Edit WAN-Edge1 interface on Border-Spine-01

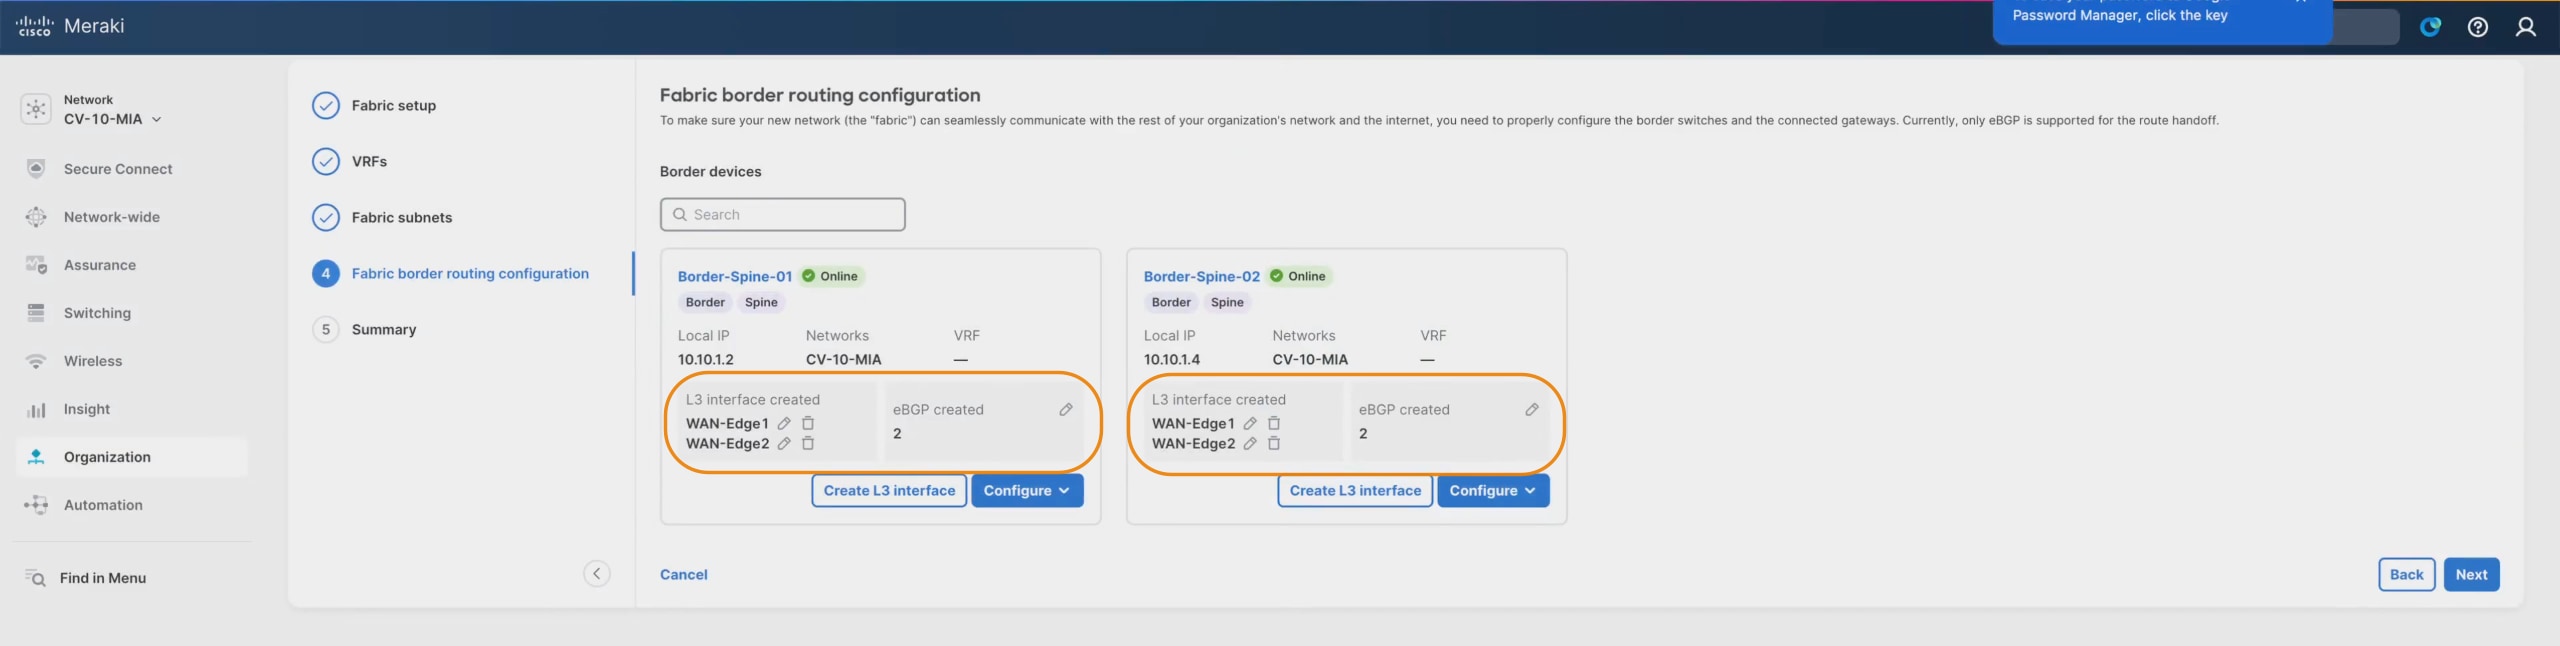[x=784, y=423]
